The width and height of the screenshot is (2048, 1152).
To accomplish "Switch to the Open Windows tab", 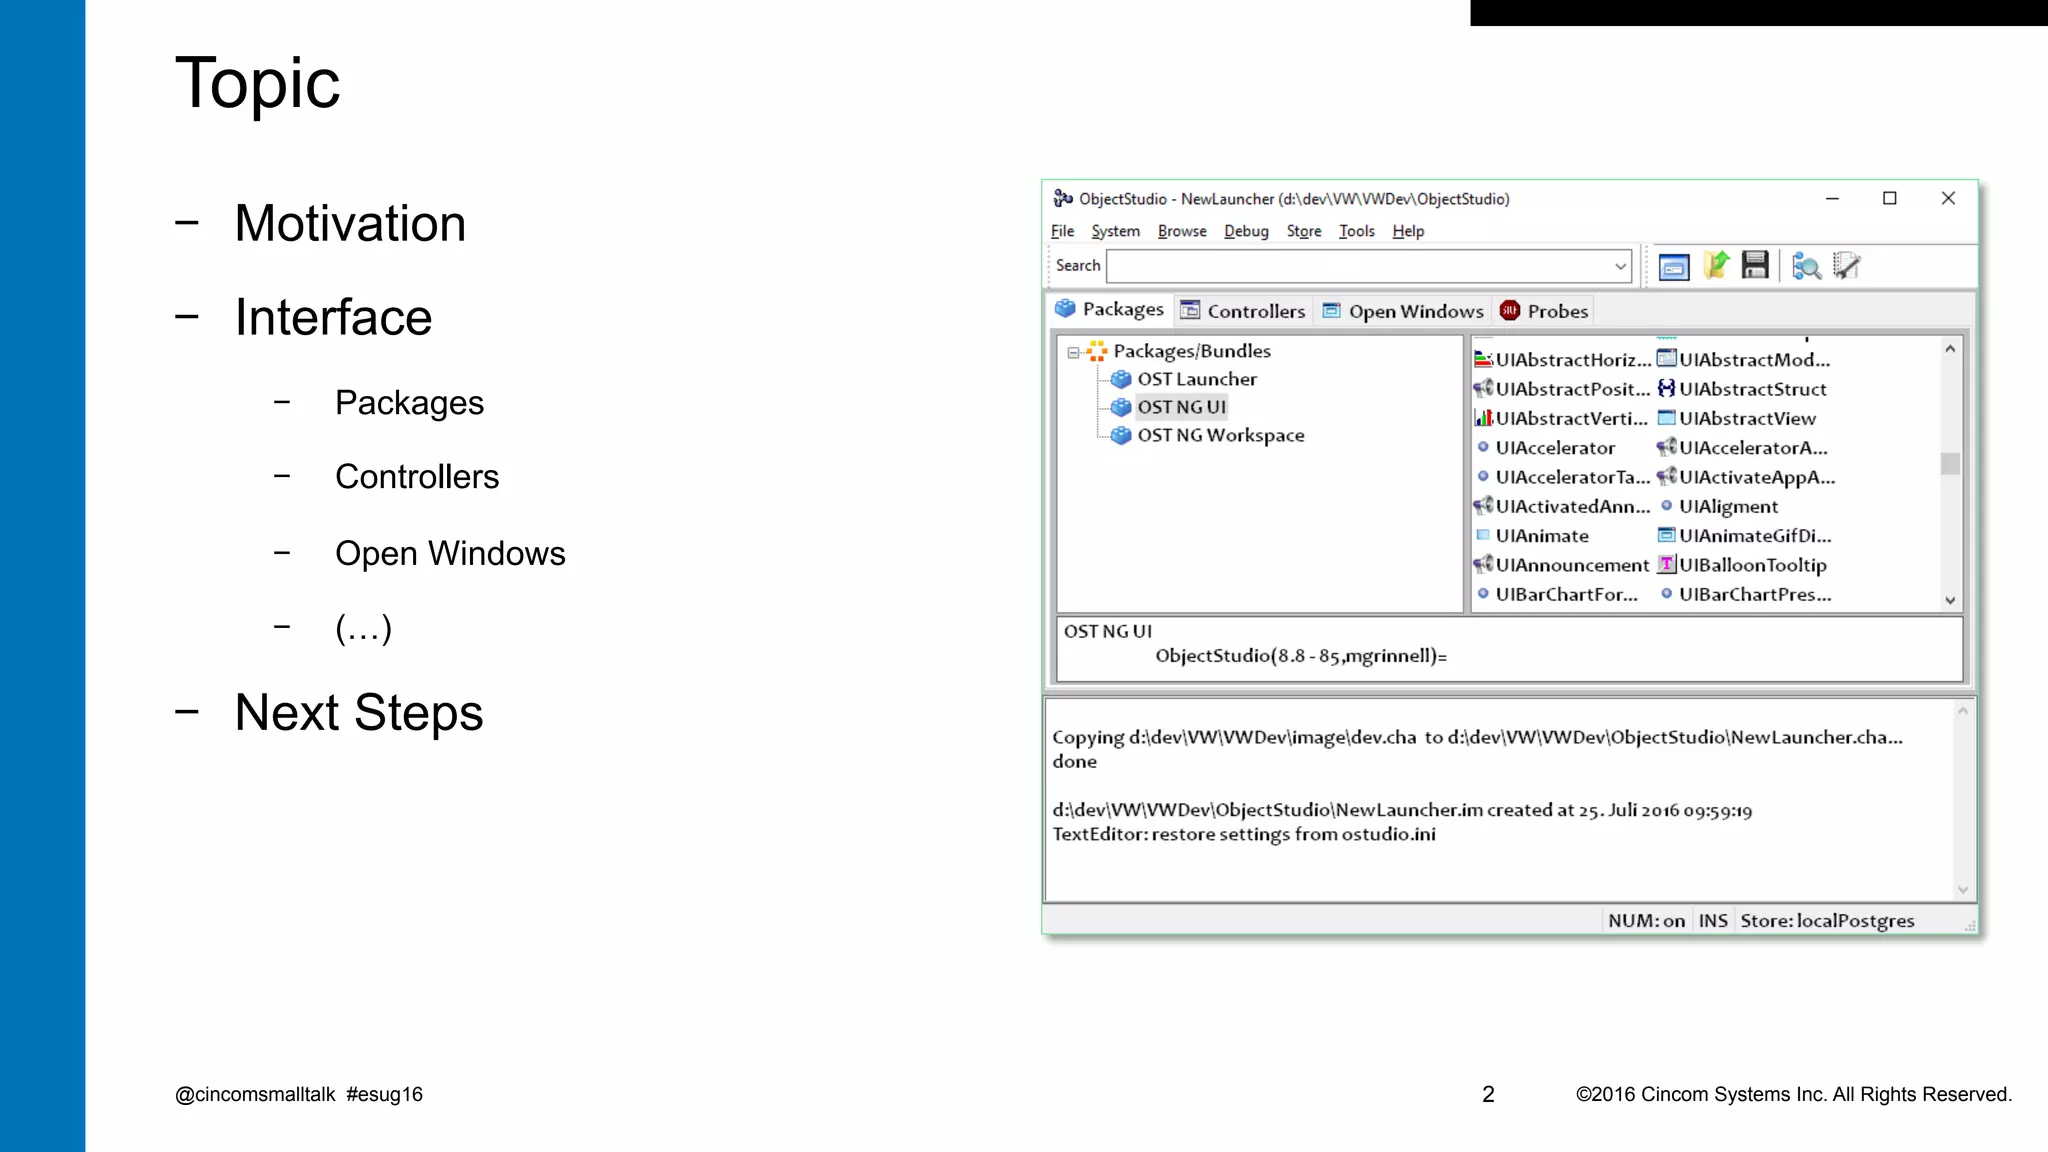I will pyautogui.click(x=1402, y=311).
